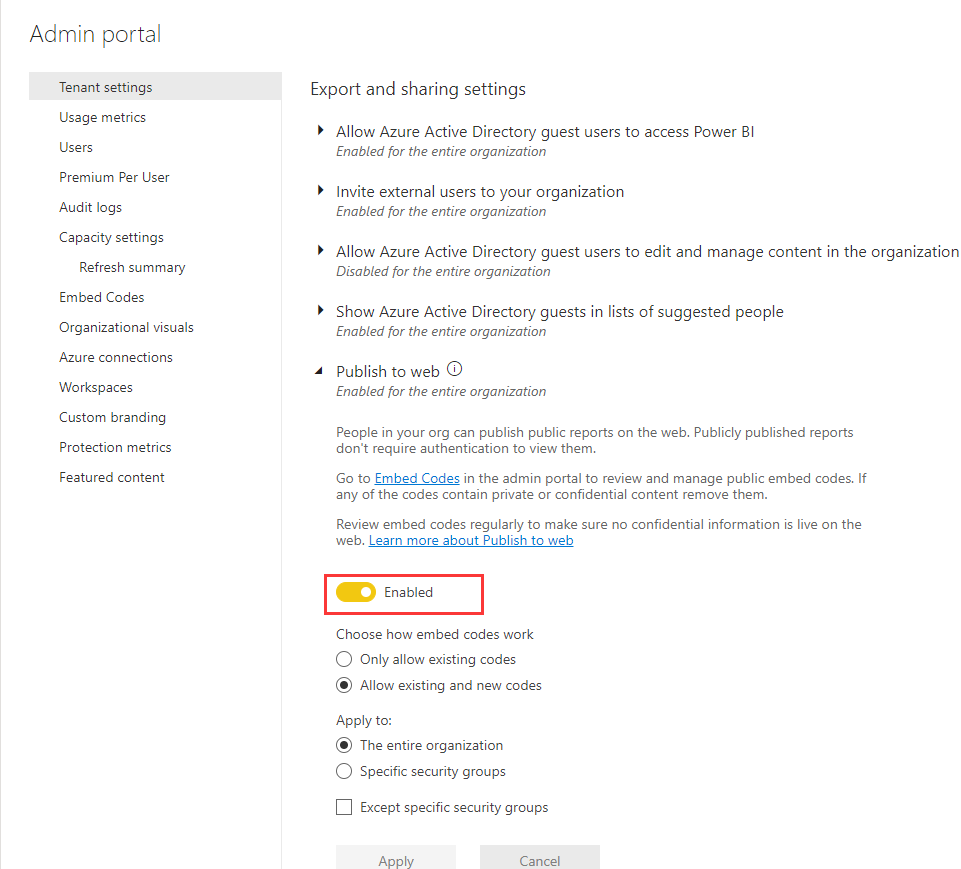Open Organizational visuals settings
This screenshot has height=869, width=961.
(x=126, y=327)
